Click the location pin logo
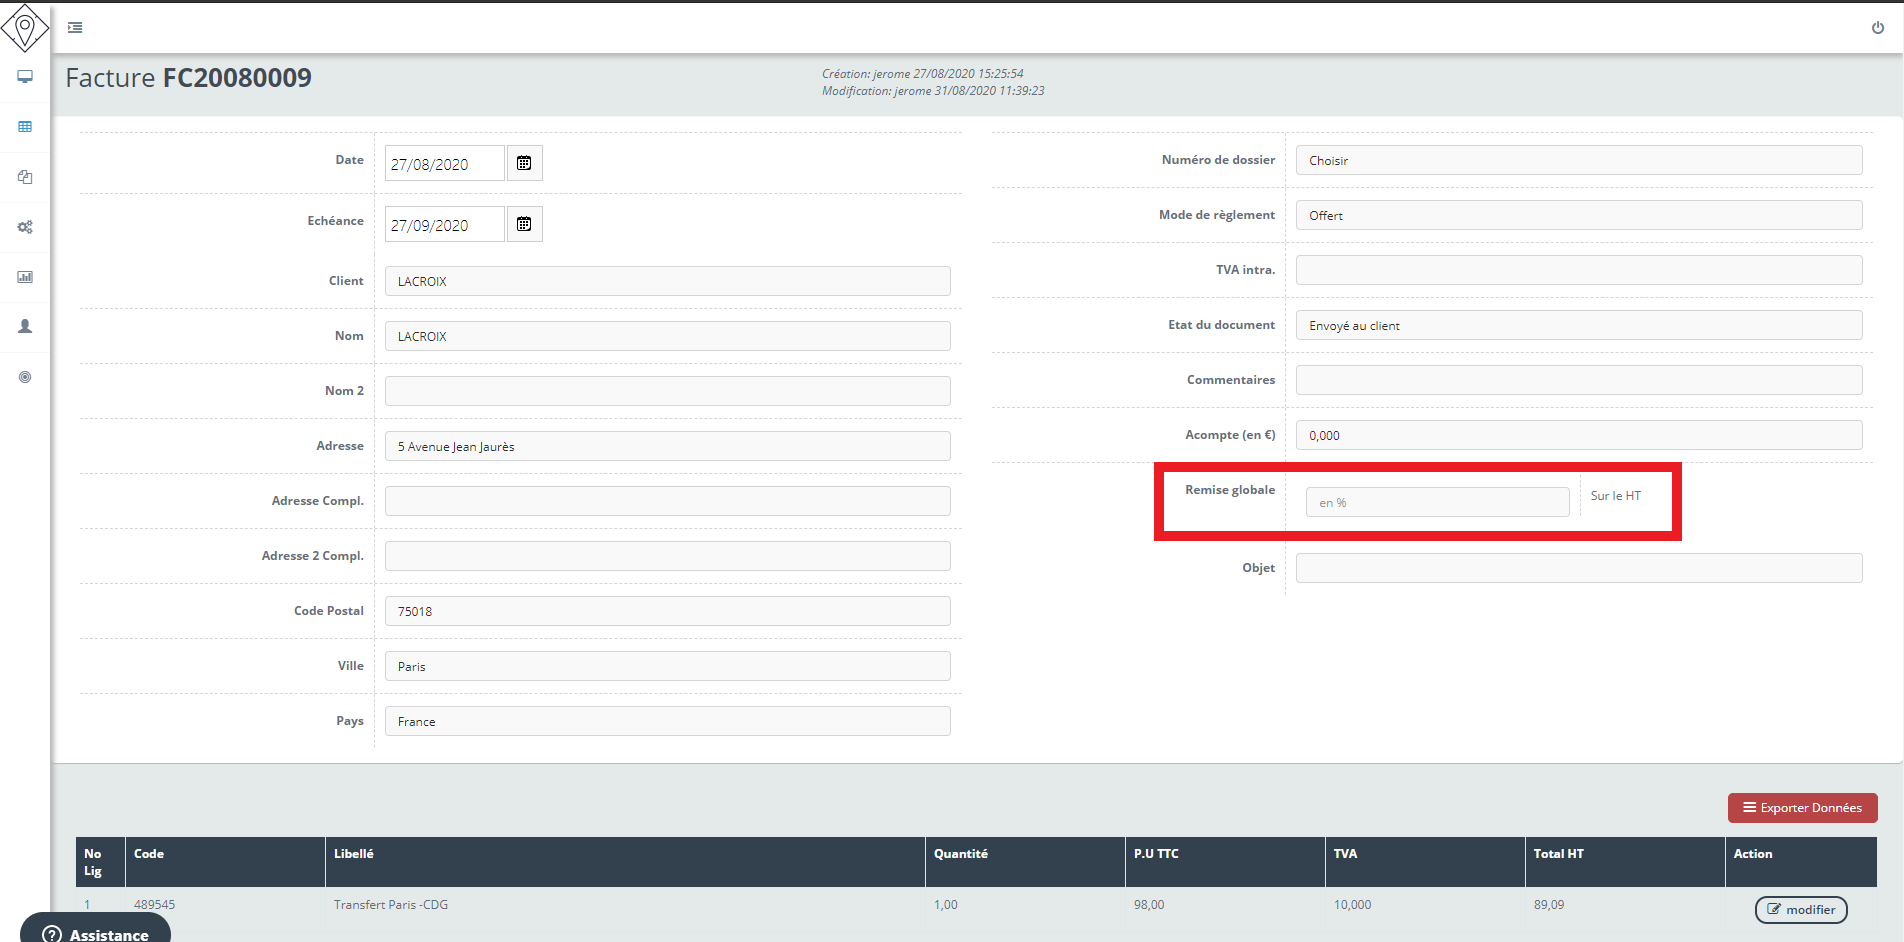 (x=25, y=28)
